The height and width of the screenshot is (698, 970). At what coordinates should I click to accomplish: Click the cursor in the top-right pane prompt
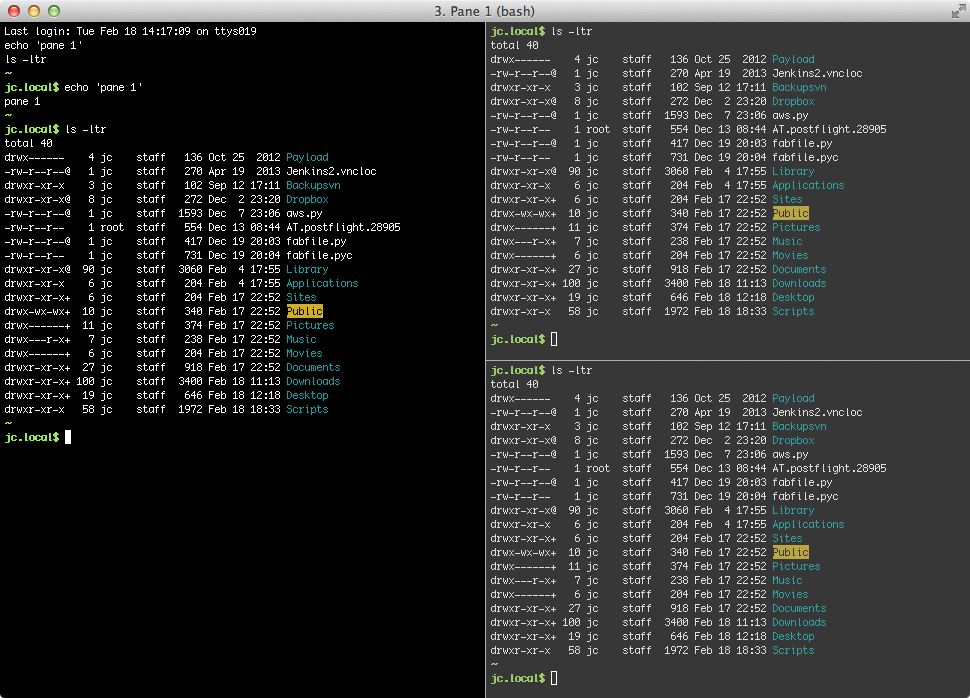click(x=554, y=339)
